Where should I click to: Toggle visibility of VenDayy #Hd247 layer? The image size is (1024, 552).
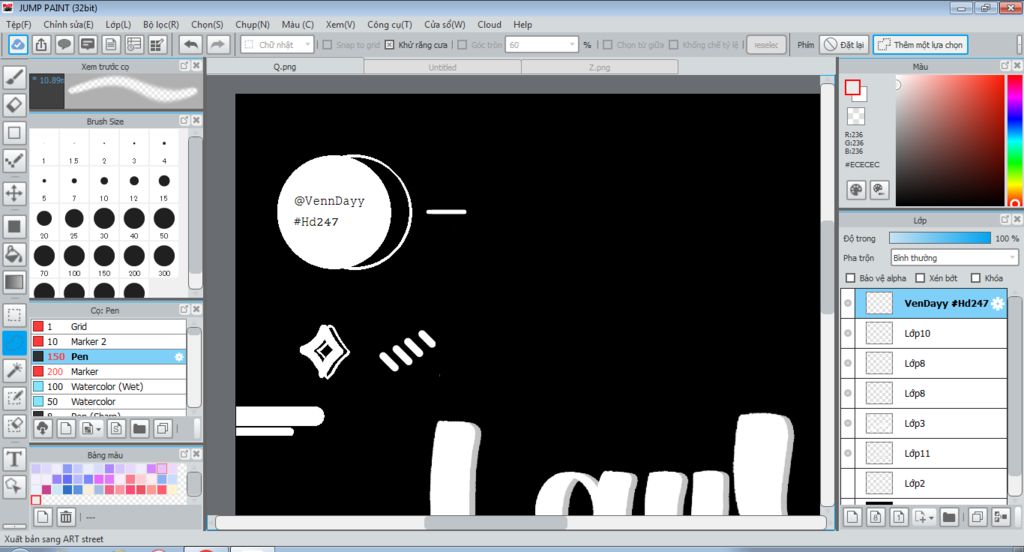click(x=848, y=303)
